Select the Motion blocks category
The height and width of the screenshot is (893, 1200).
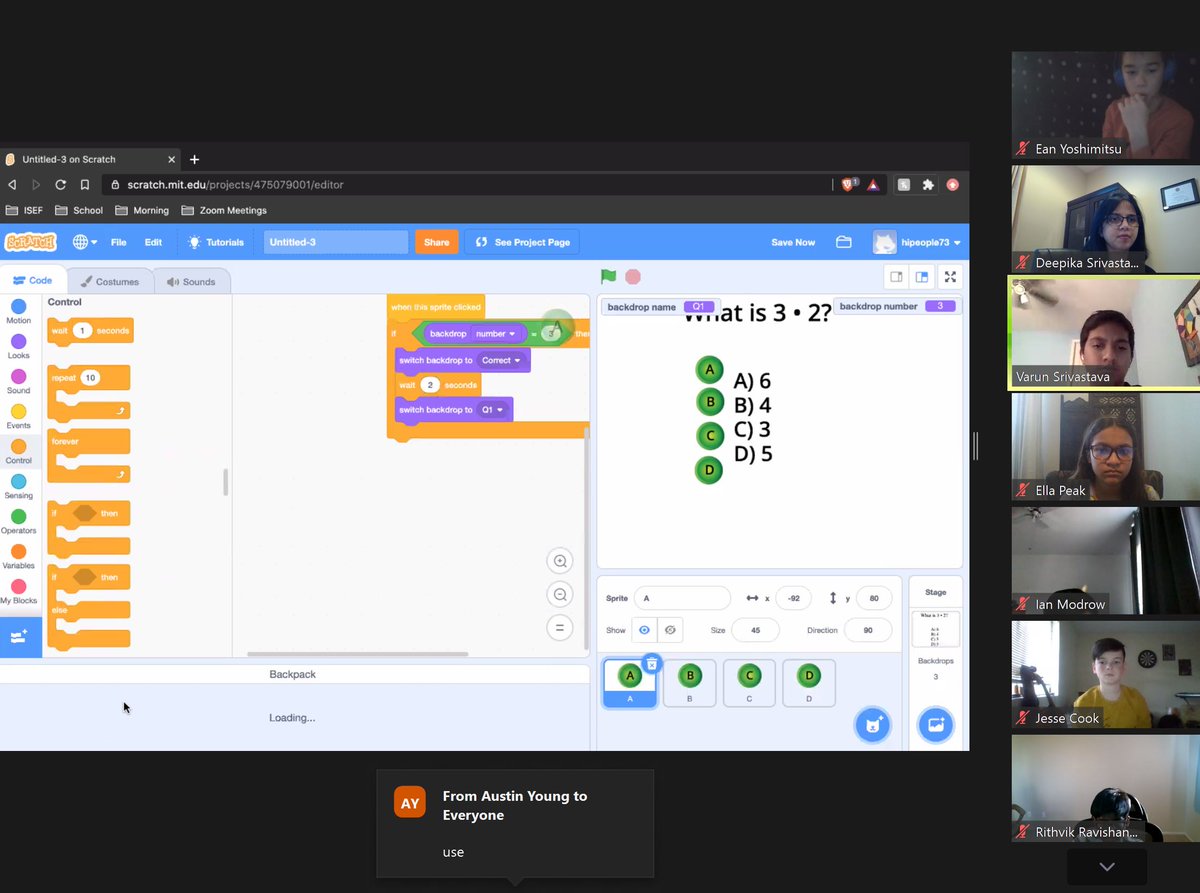[19, 314]
